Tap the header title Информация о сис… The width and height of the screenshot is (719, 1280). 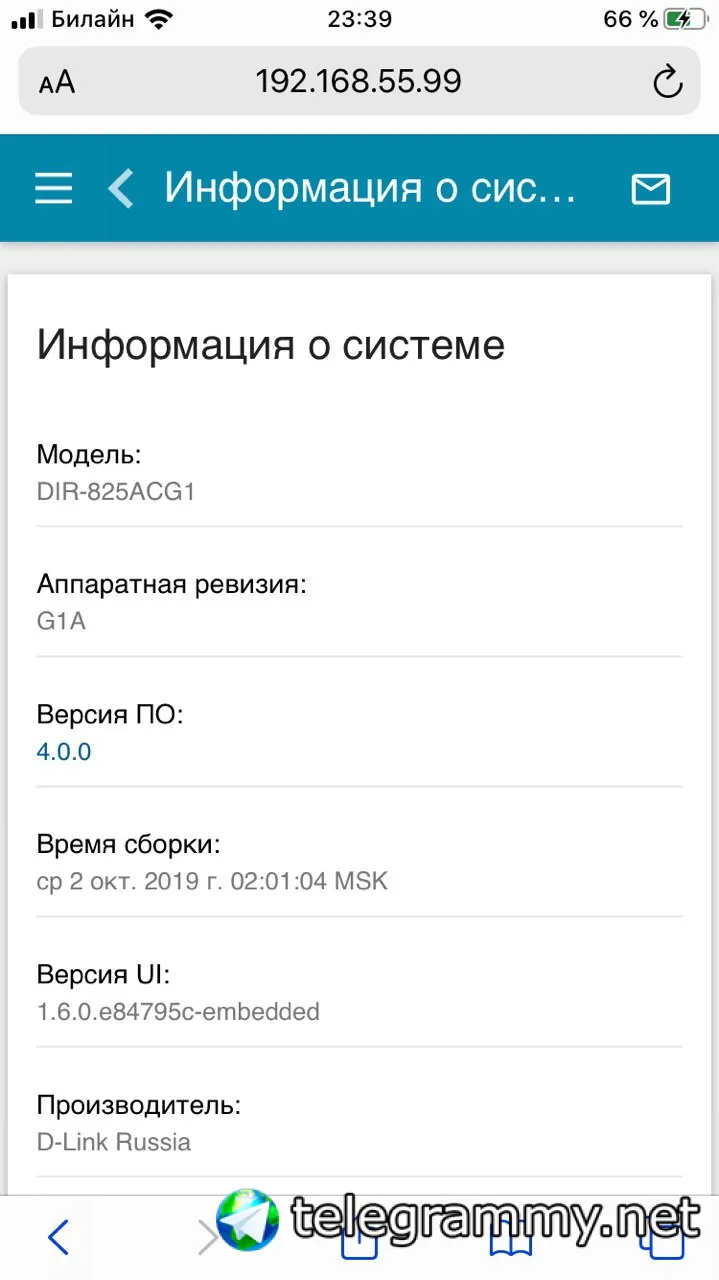coord(370,188)
